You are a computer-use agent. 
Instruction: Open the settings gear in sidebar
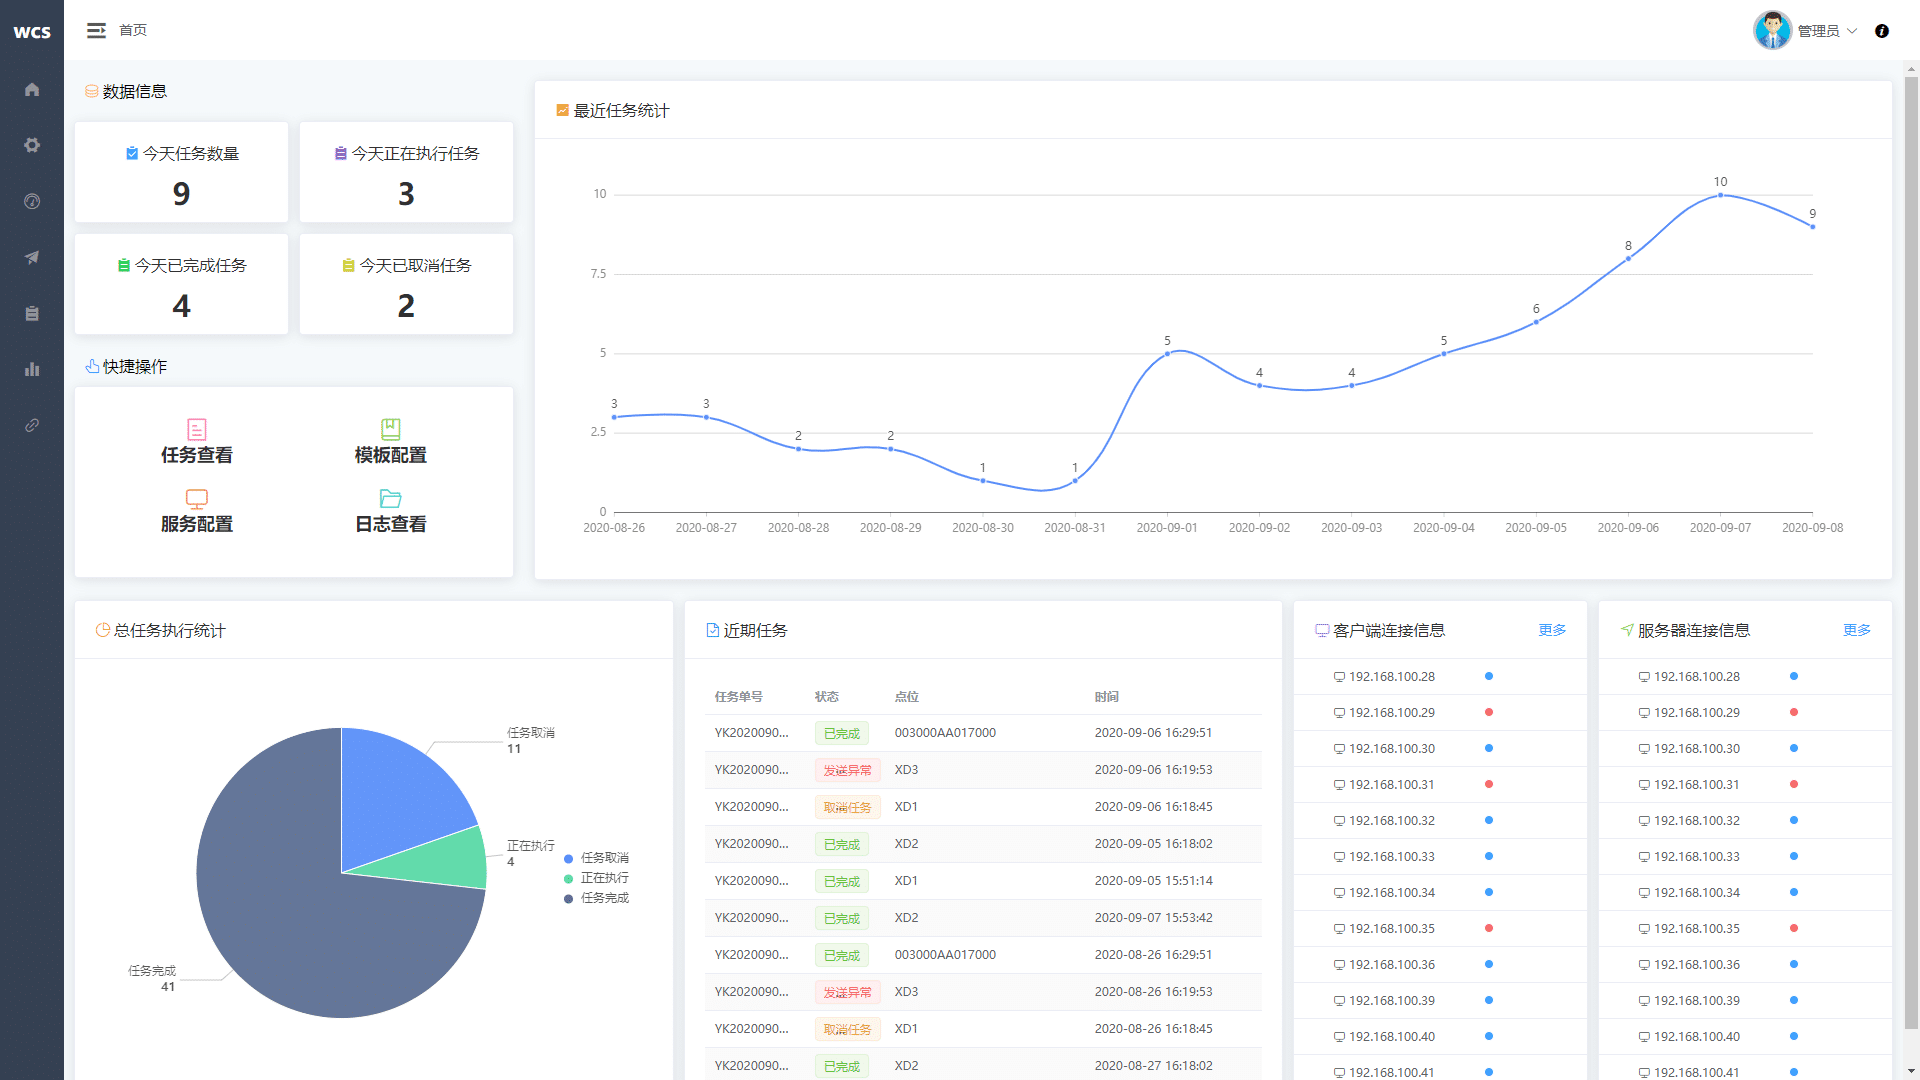pyautogui.click(x=32, y=146)
